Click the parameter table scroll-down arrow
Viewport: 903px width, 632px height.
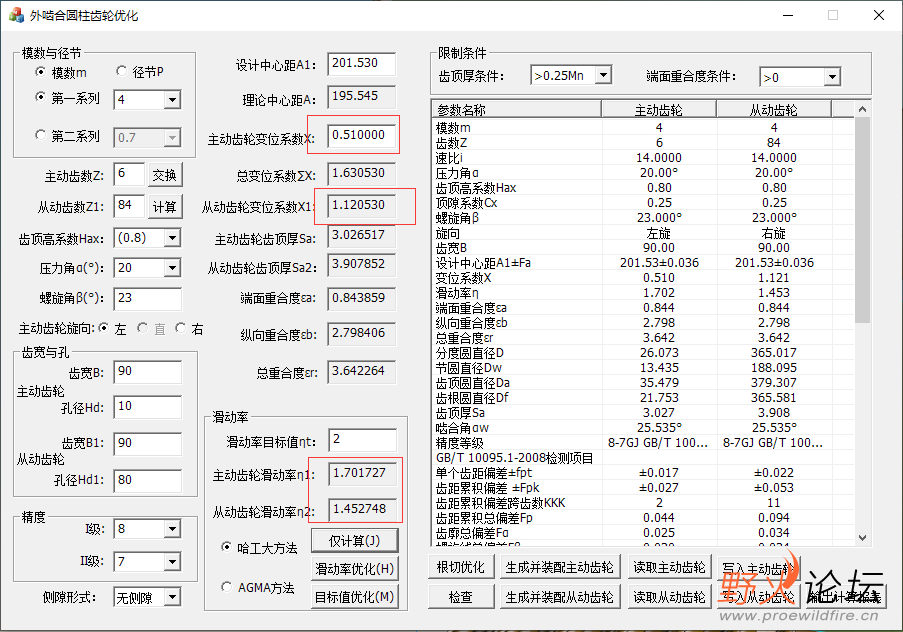(x=862, y=538)
